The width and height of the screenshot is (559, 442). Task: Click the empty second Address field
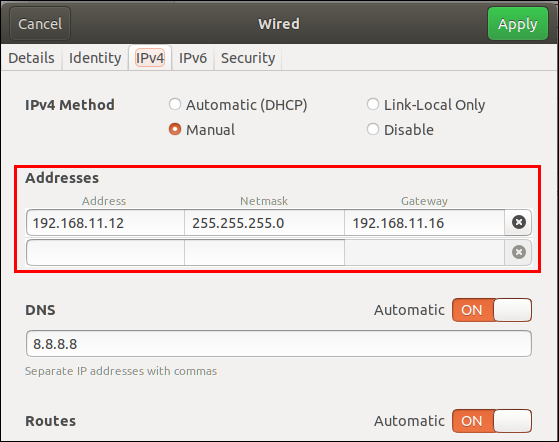point(105,252)
